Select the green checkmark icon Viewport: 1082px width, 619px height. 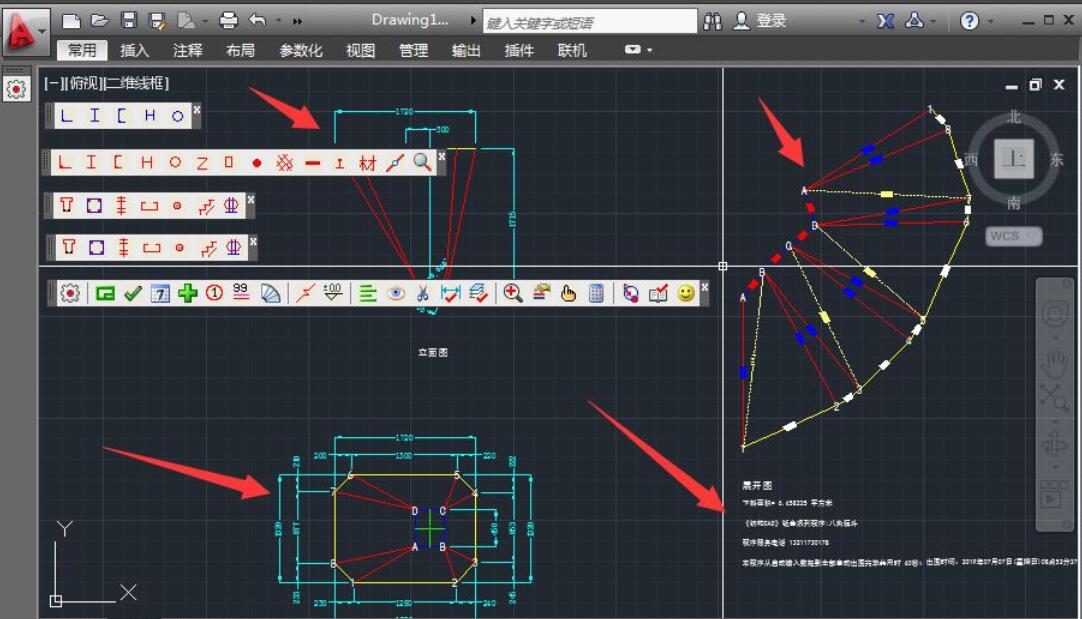coord(132,293)
